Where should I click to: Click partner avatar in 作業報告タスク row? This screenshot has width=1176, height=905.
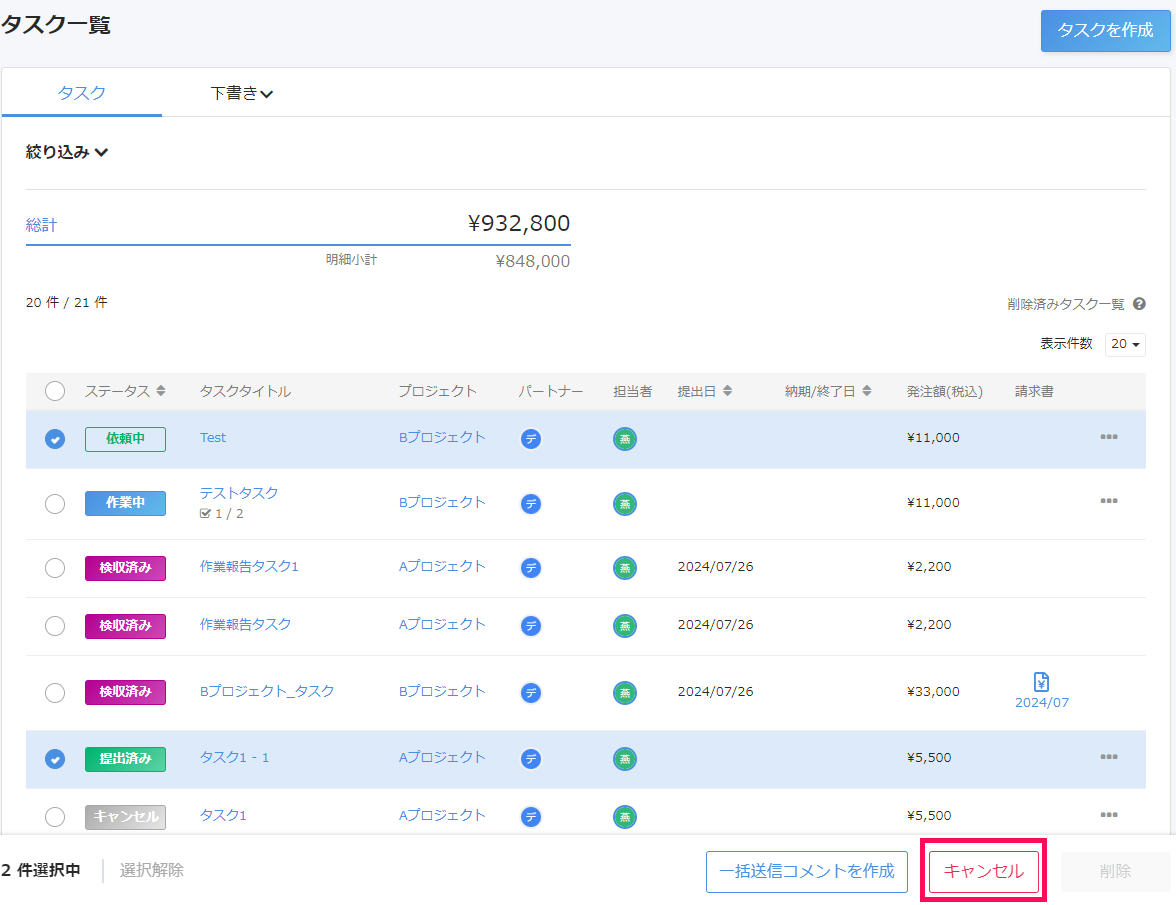pos(531,625)
